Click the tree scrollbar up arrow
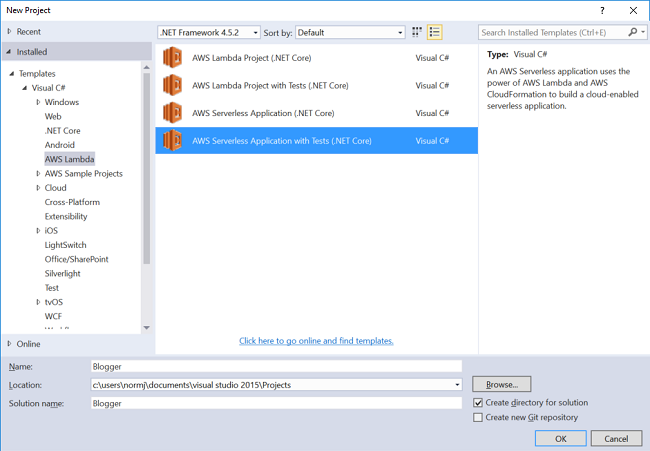This screenshot has width=650, height=451. 146,67
